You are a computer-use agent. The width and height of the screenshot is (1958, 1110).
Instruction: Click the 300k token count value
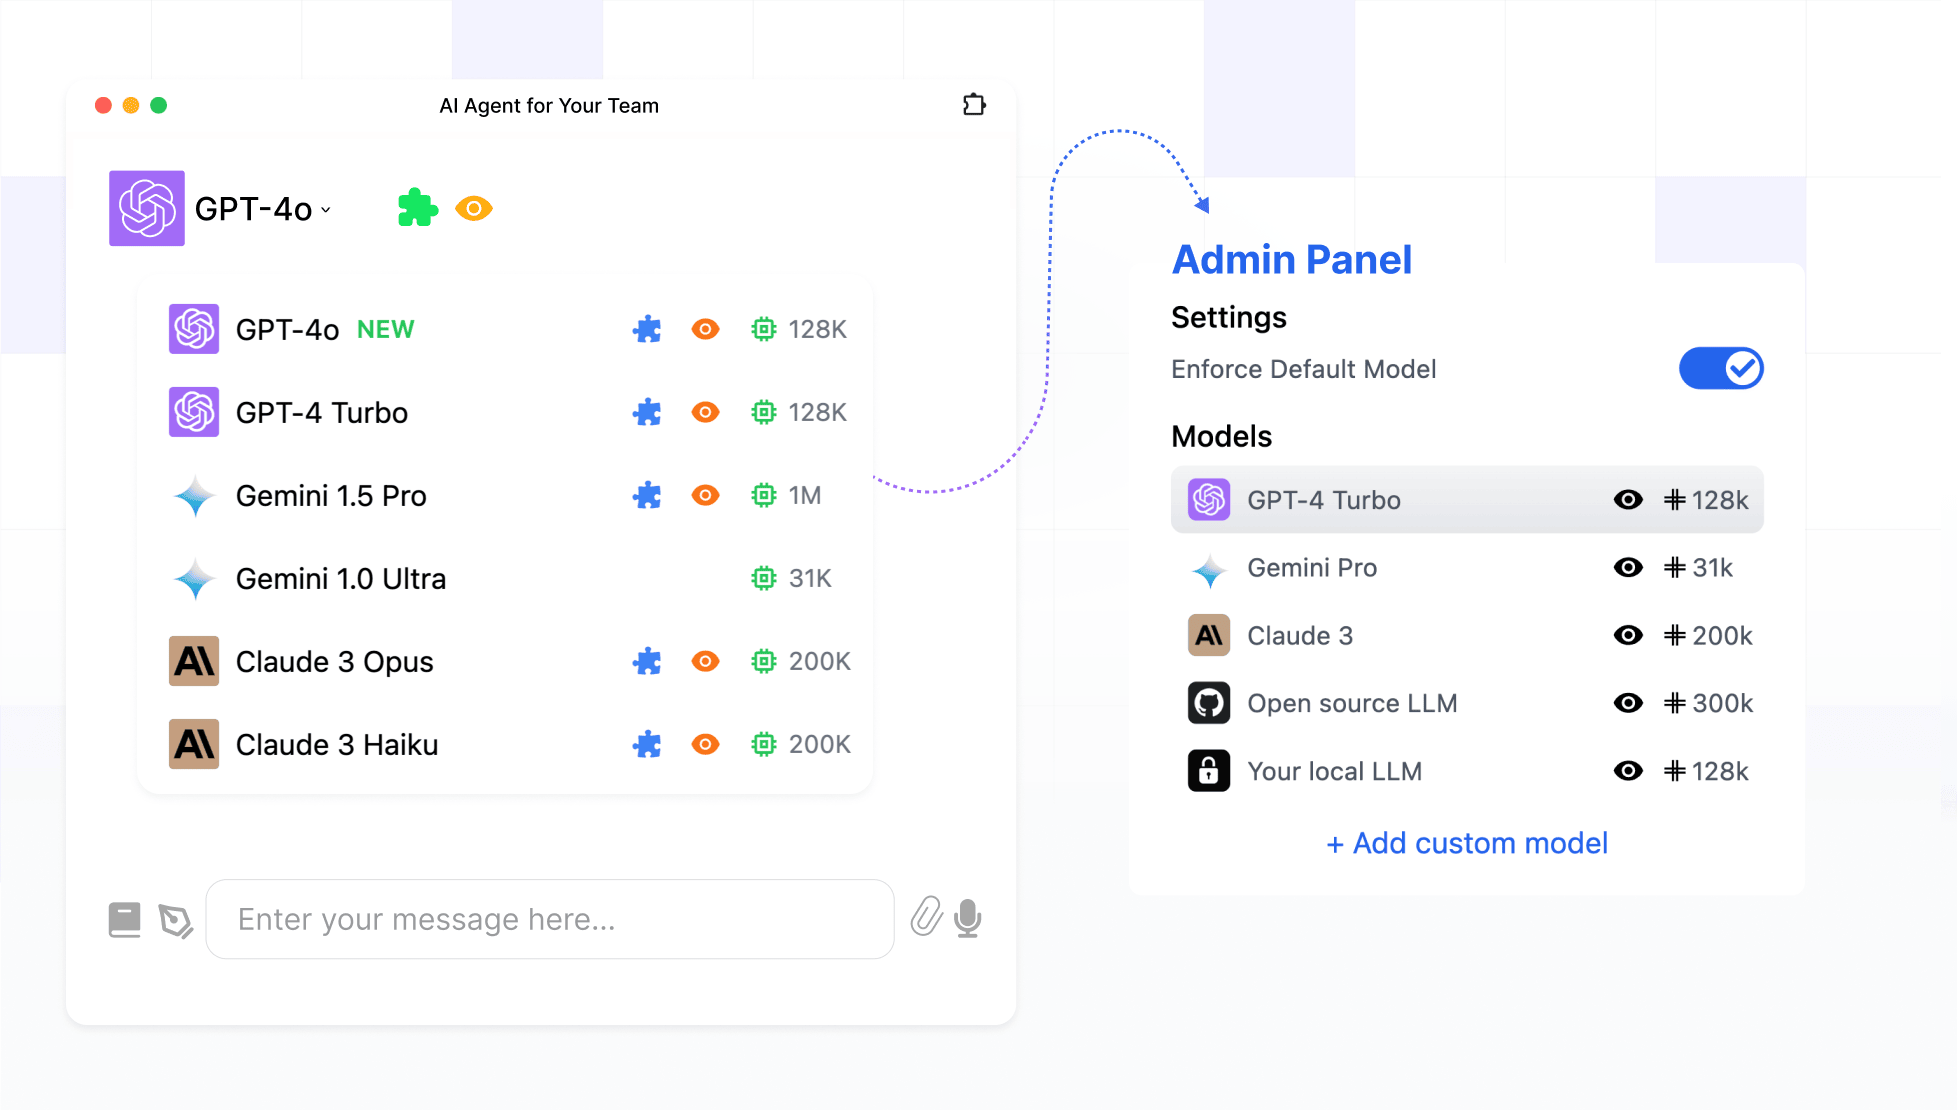click(x=1722, y=703)
